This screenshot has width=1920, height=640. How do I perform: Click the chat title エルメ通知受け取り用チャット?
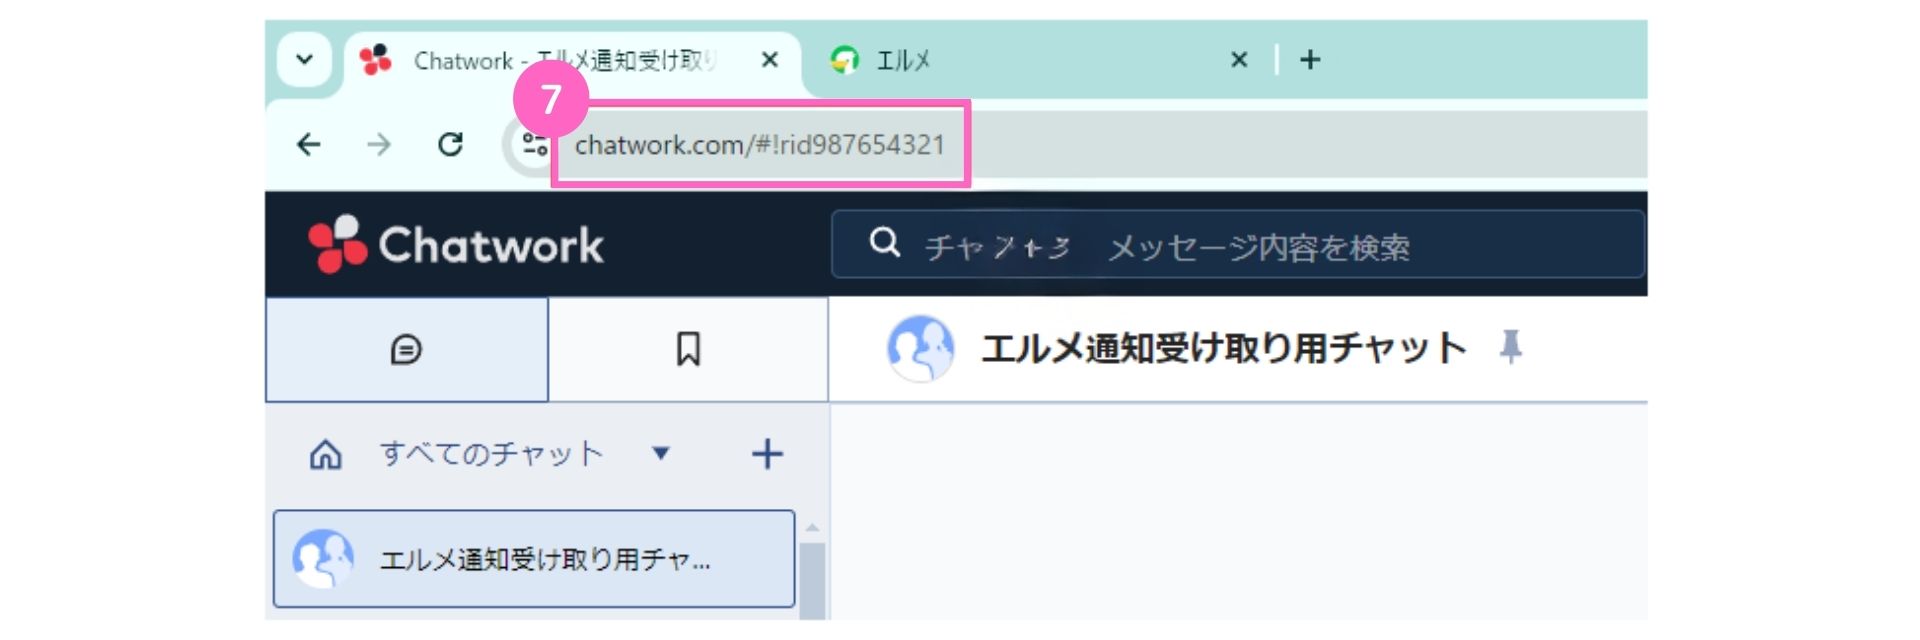pyautogui.click(x=1224, y=348)
